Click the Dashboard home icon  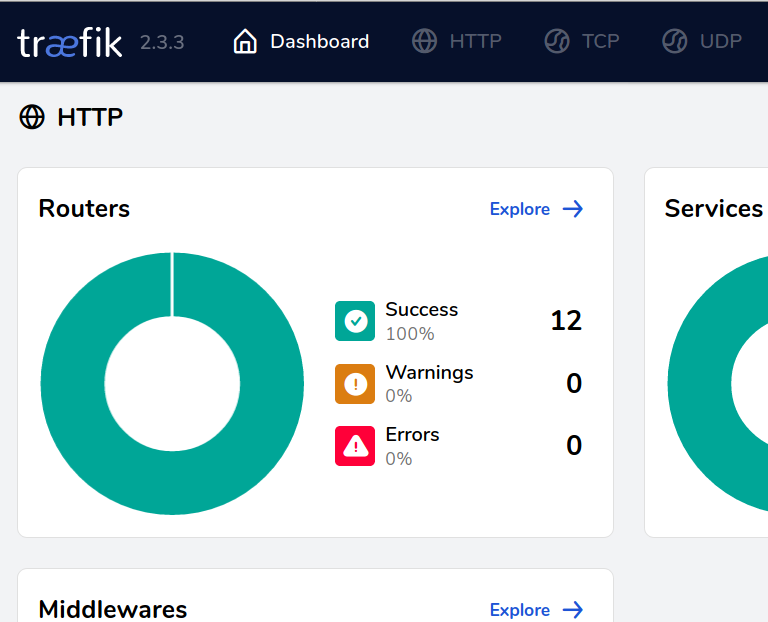245,41
